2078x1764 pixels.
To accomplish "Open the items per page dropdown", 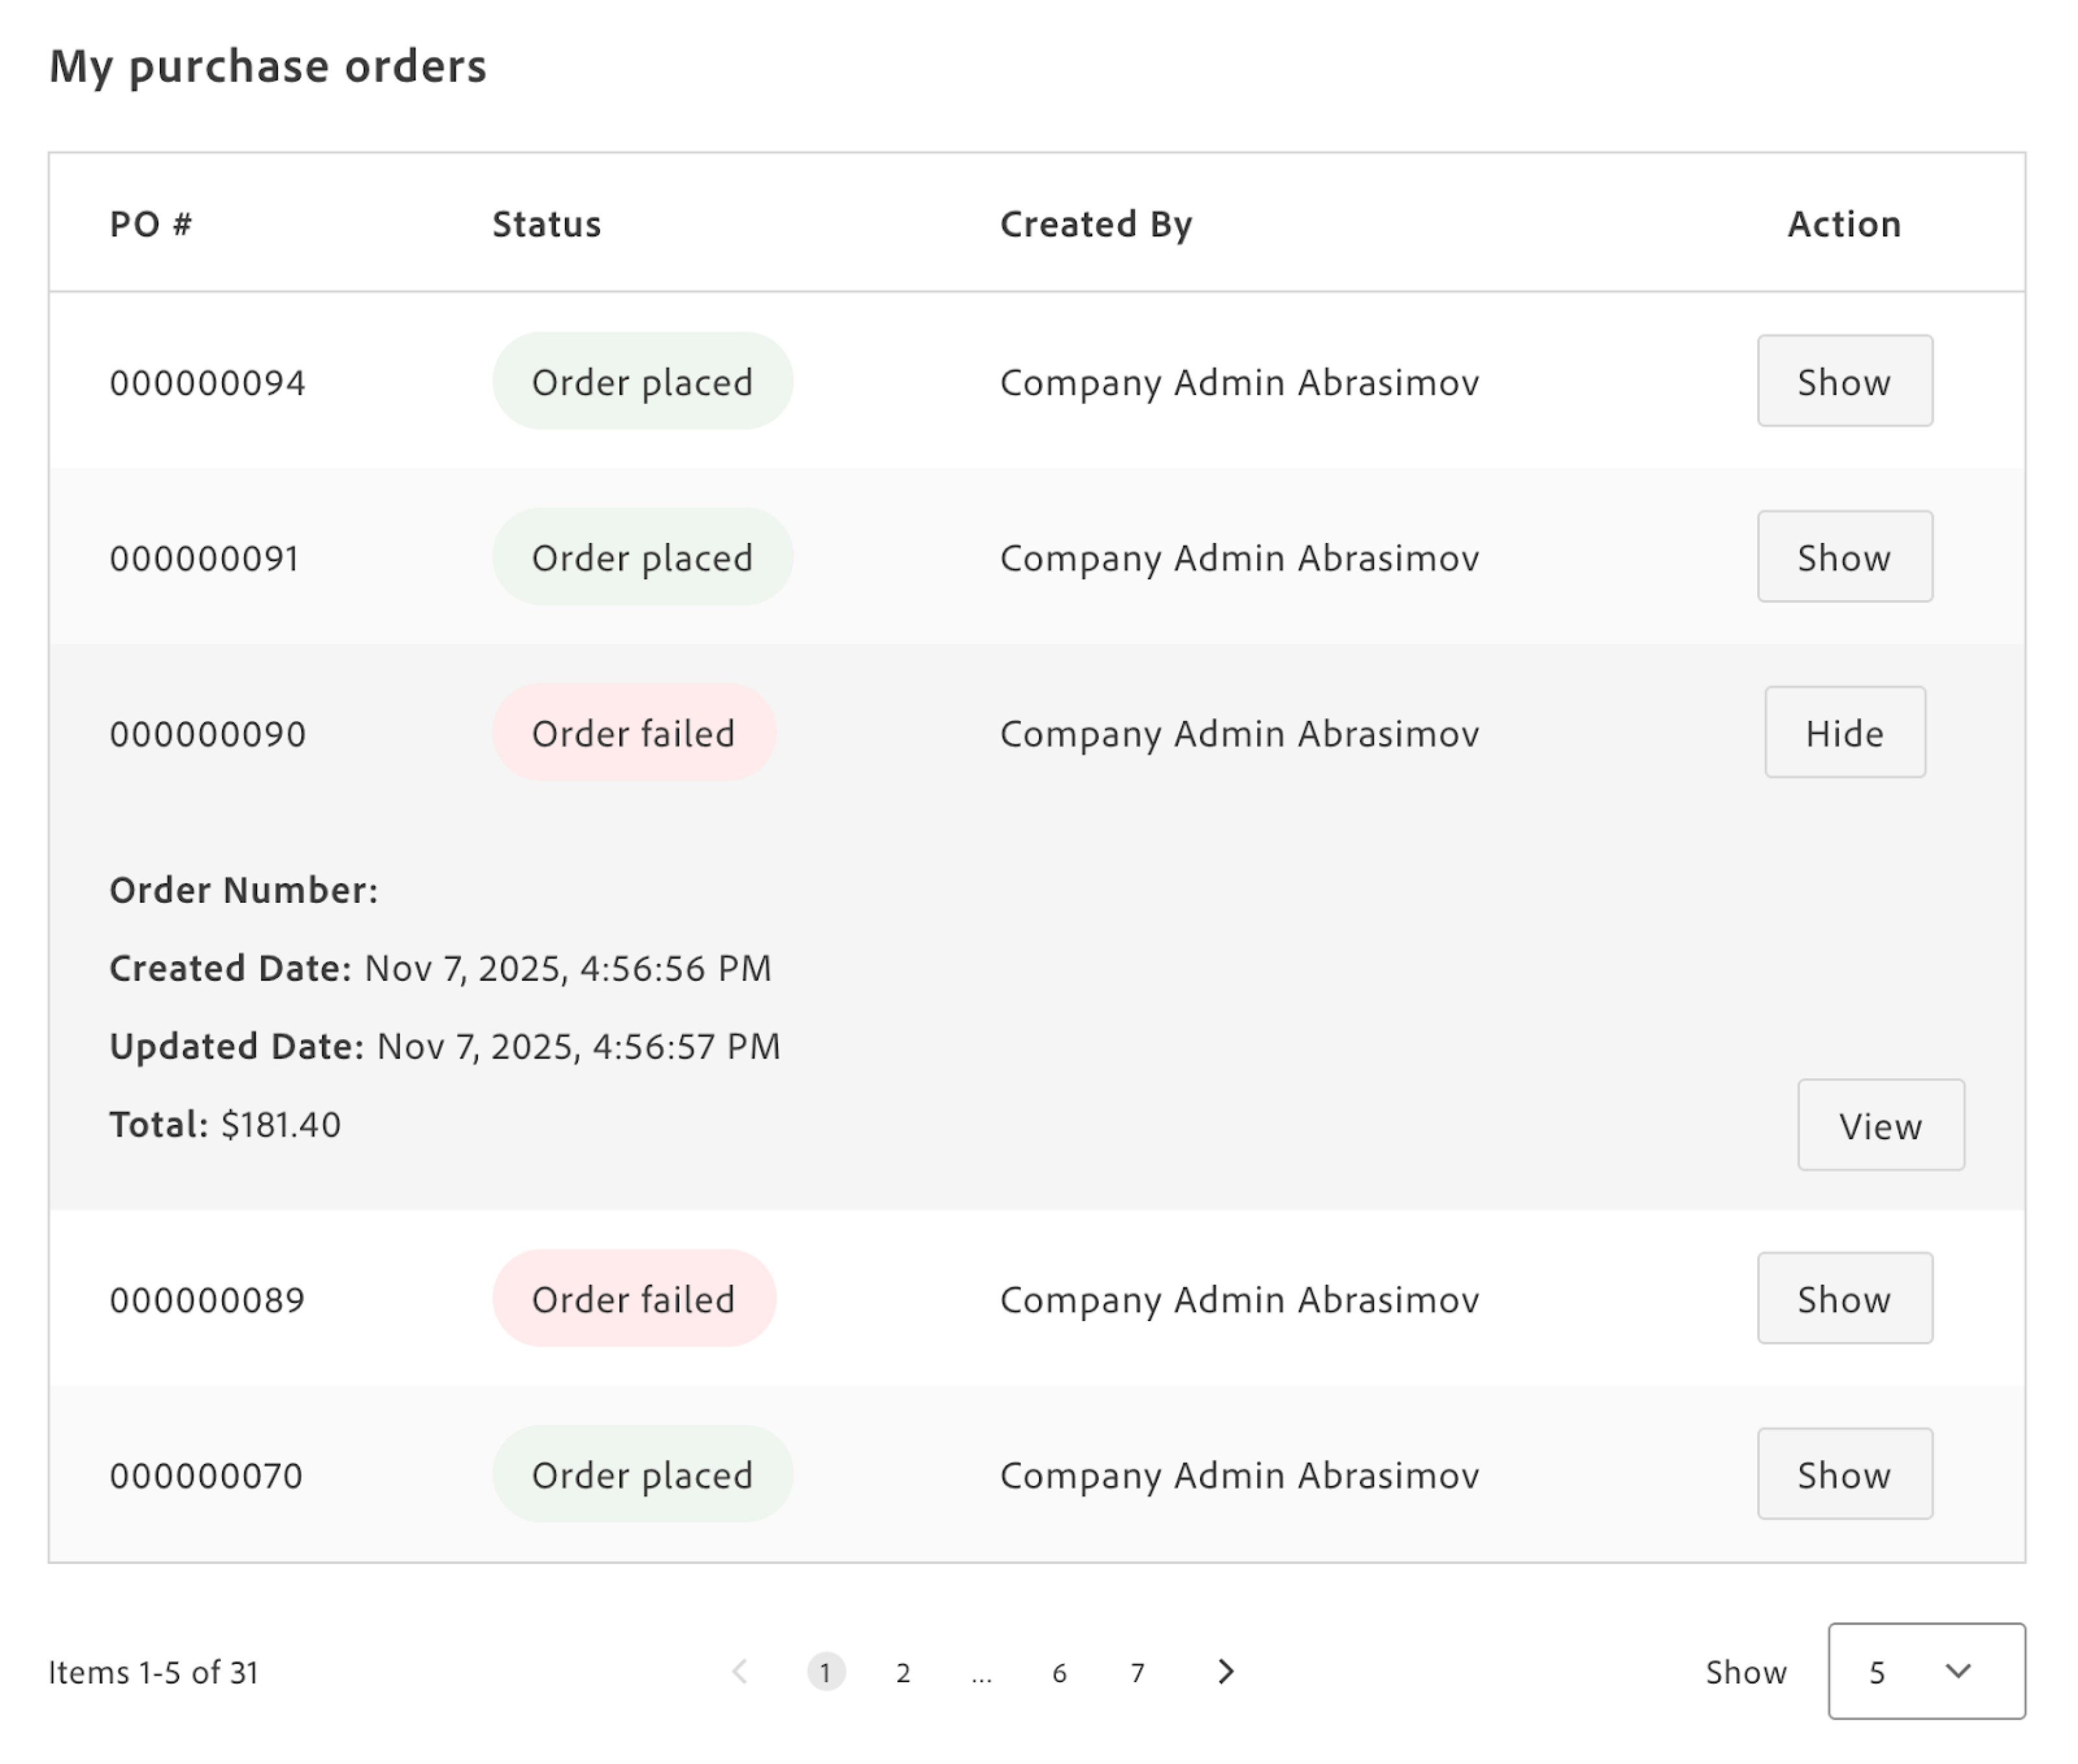I will click(x=1925, y=1671).
